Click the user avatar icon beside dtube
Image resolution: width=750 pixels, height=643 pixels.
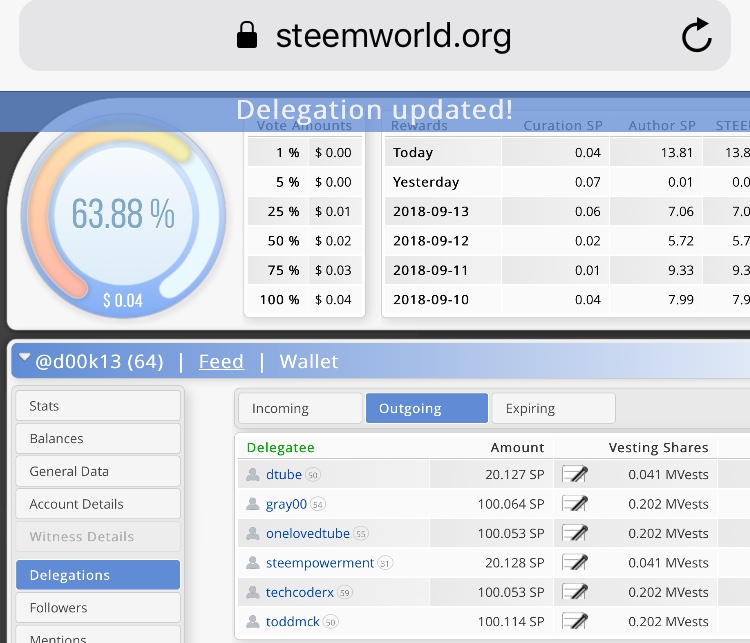pos(253,474)
